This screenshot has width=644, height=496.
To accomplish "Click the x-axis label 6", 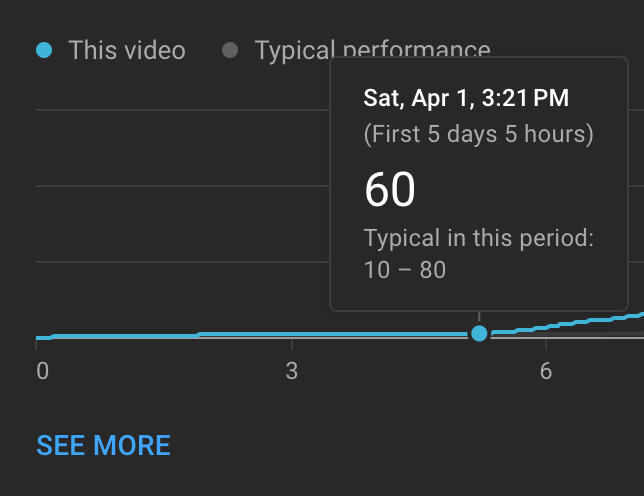I will click(x=546, y=372).
